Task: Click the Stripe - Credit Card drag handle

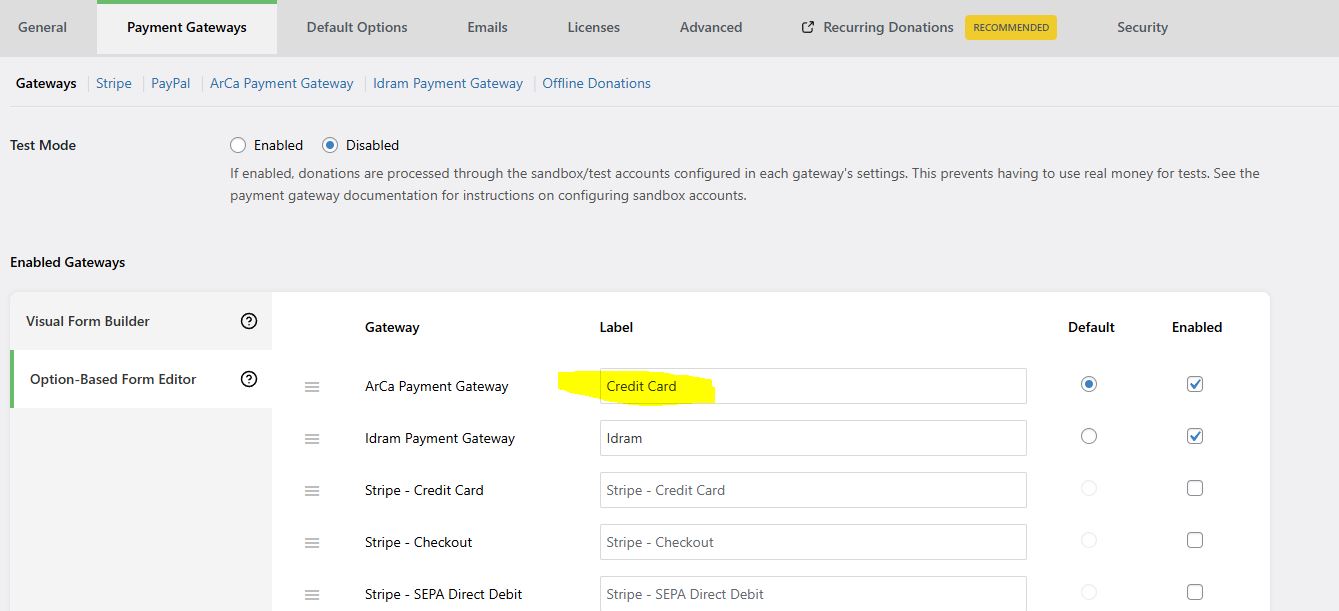Action: pyautogui.click(x=312, y=491)
